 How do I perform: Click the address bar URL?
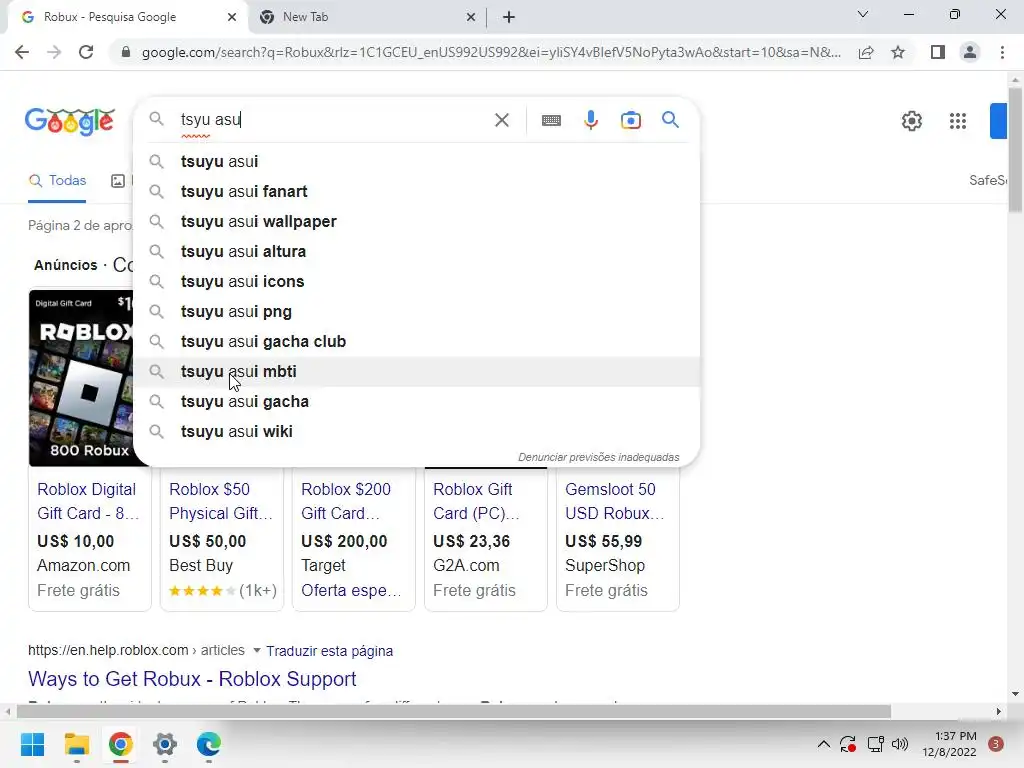click(x=491, y=52)
